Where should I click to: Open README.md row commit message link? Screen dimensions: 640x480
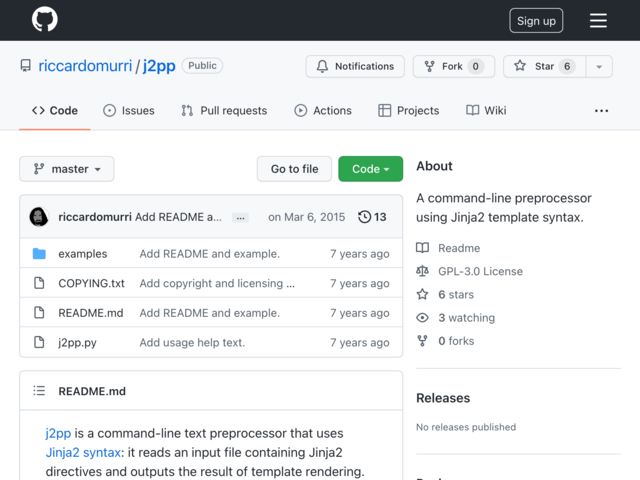tap(210, 313)
